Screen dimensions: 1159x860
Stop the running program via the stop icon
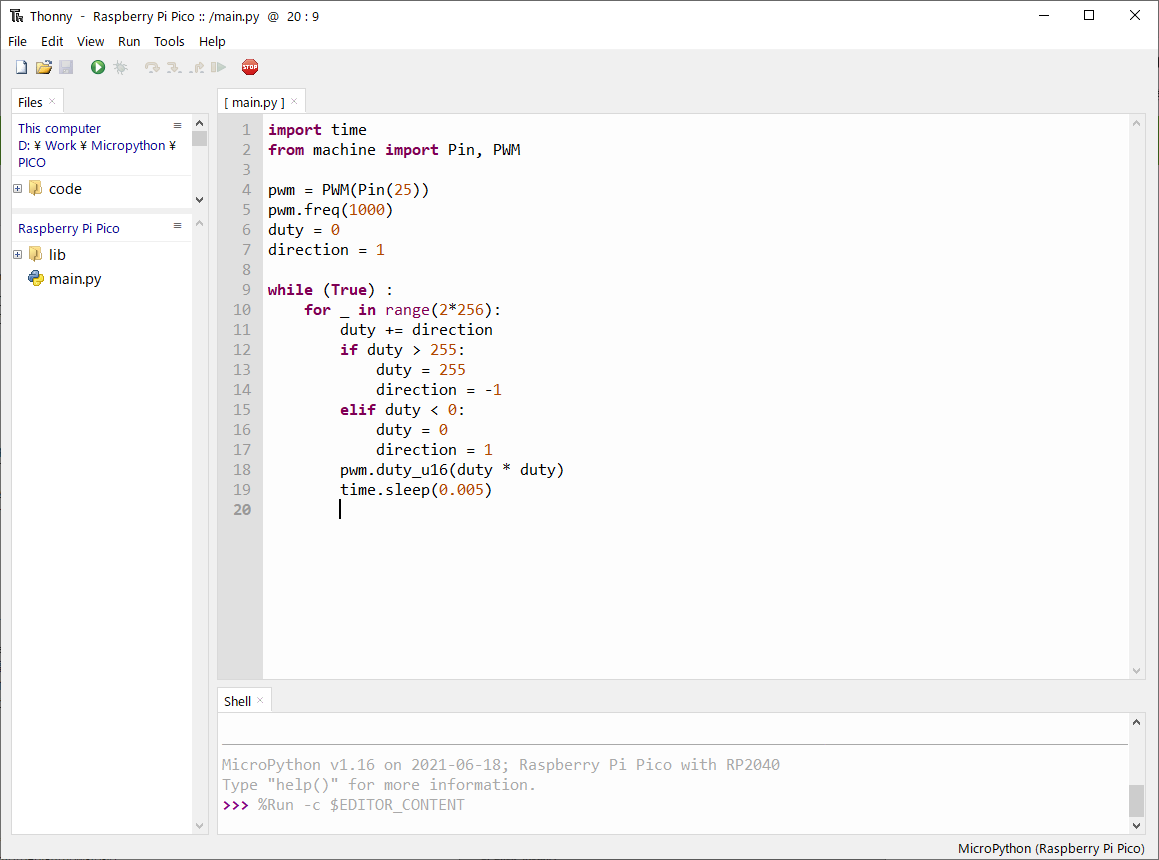[x=249, y=67]
